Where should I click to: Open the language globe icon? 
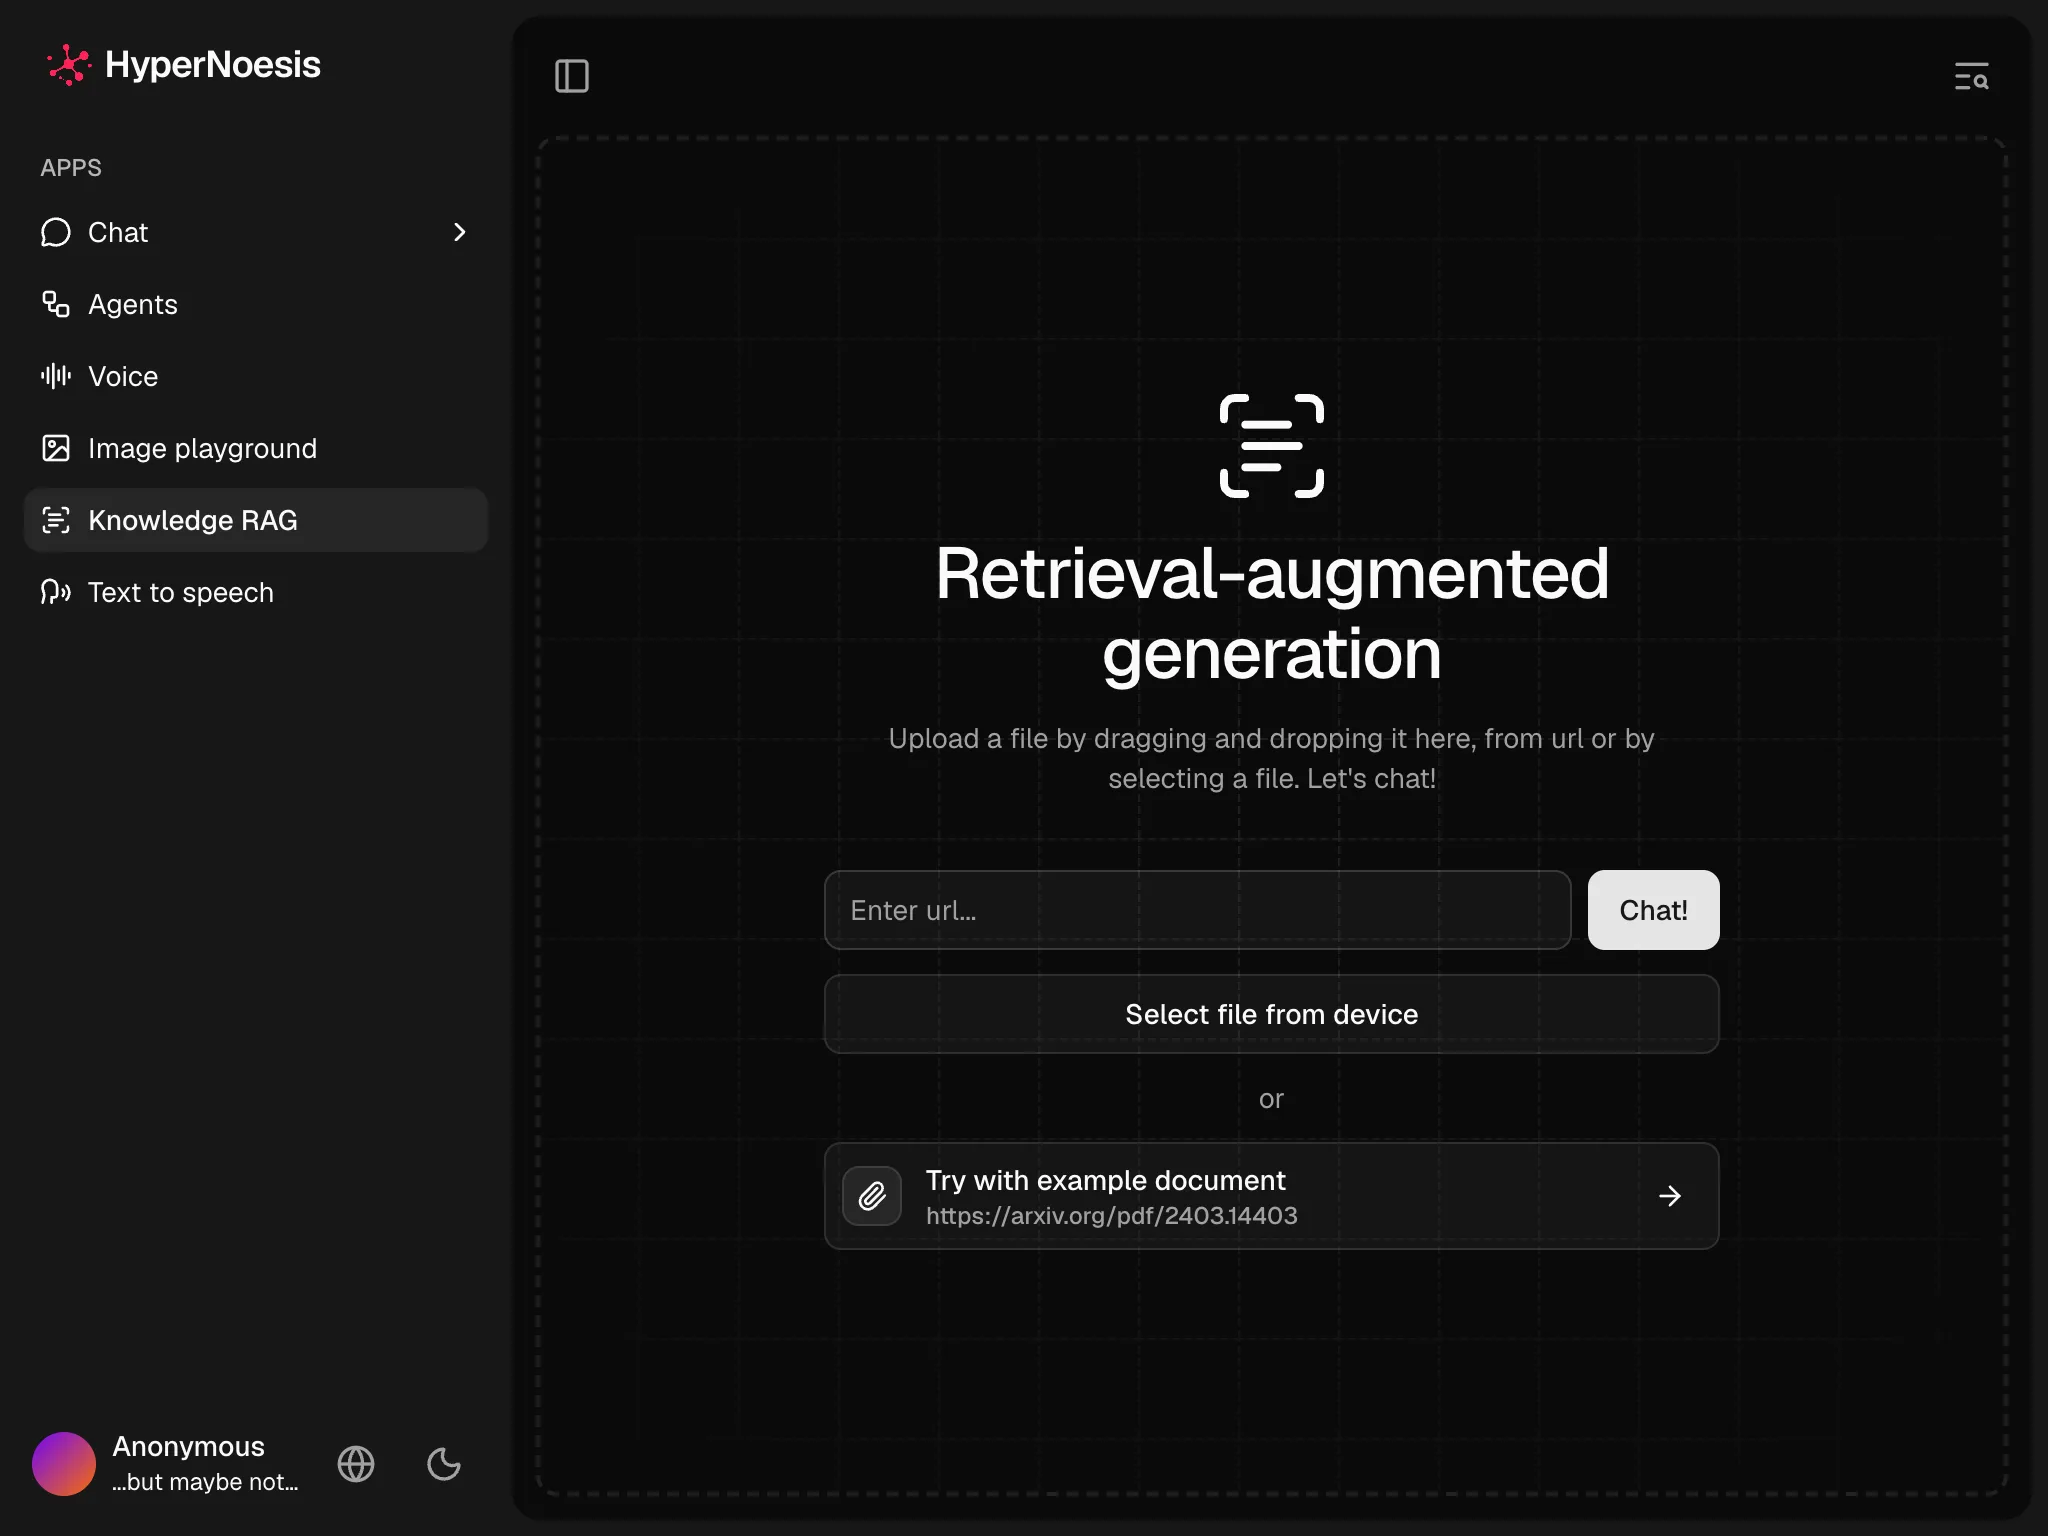click(356, 1464)
